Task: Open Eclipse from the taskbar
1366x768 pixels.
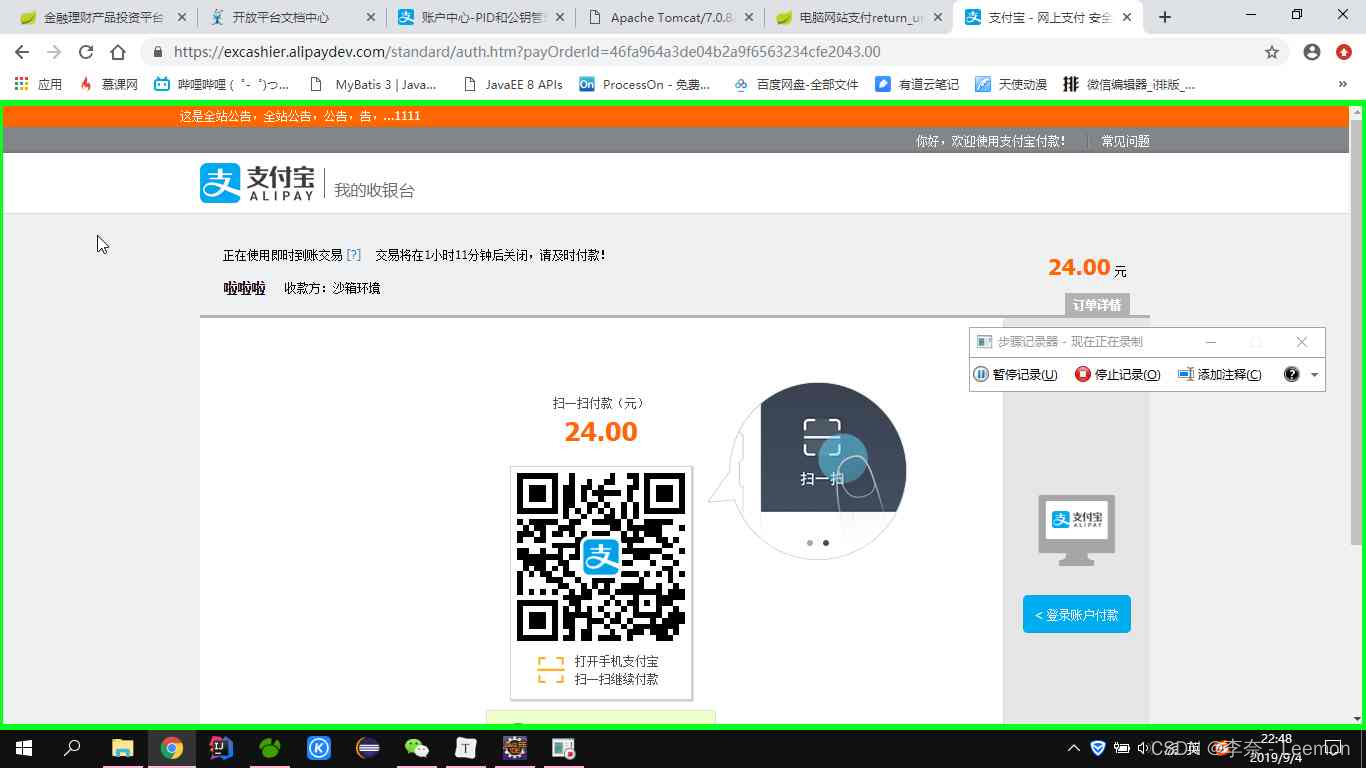Action: [x=368, y=747]
